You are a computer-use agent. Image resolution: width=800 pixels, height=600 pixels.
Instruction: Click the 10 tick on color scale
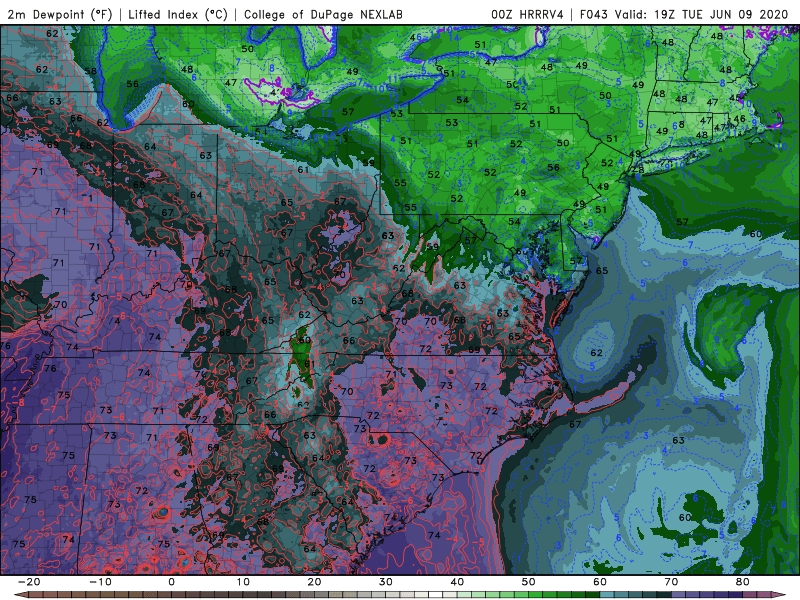[243, 582]
